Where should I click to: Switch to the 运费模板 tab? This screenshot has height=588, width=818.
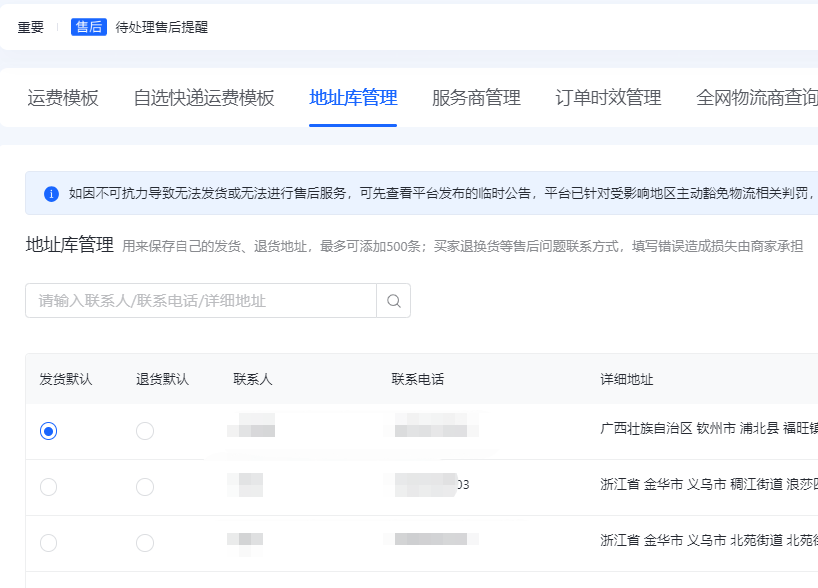click(63, 98)
